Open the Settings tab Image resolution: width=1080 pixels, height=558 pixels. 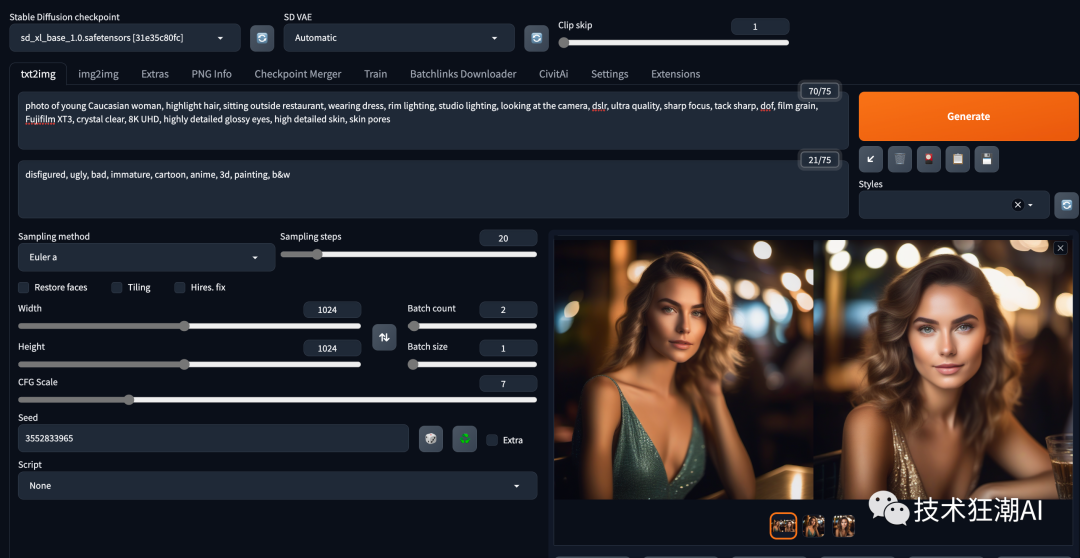[x=610, y=74]
